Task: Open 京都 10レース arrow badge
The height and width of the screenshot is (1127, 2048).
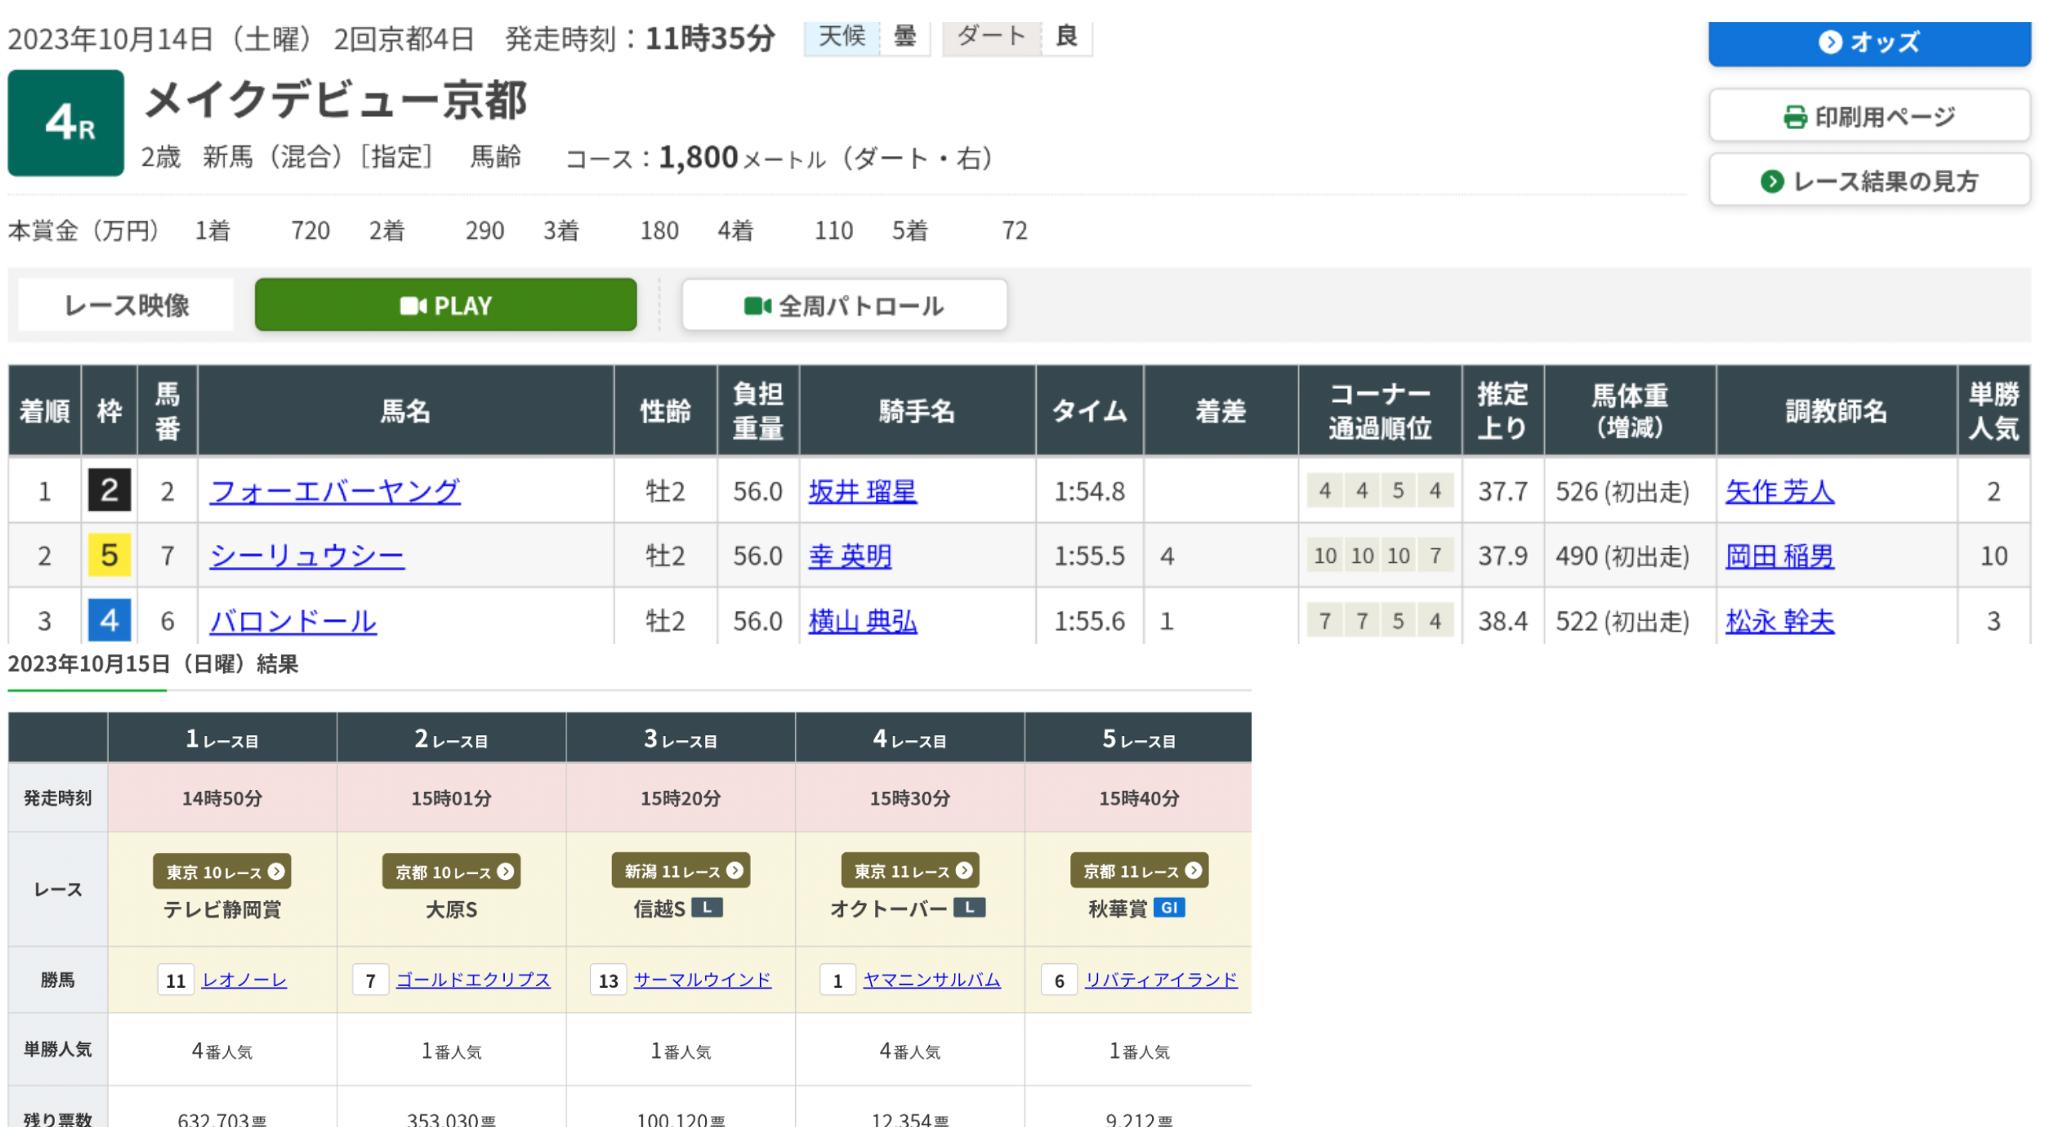Action: (451, 871)
